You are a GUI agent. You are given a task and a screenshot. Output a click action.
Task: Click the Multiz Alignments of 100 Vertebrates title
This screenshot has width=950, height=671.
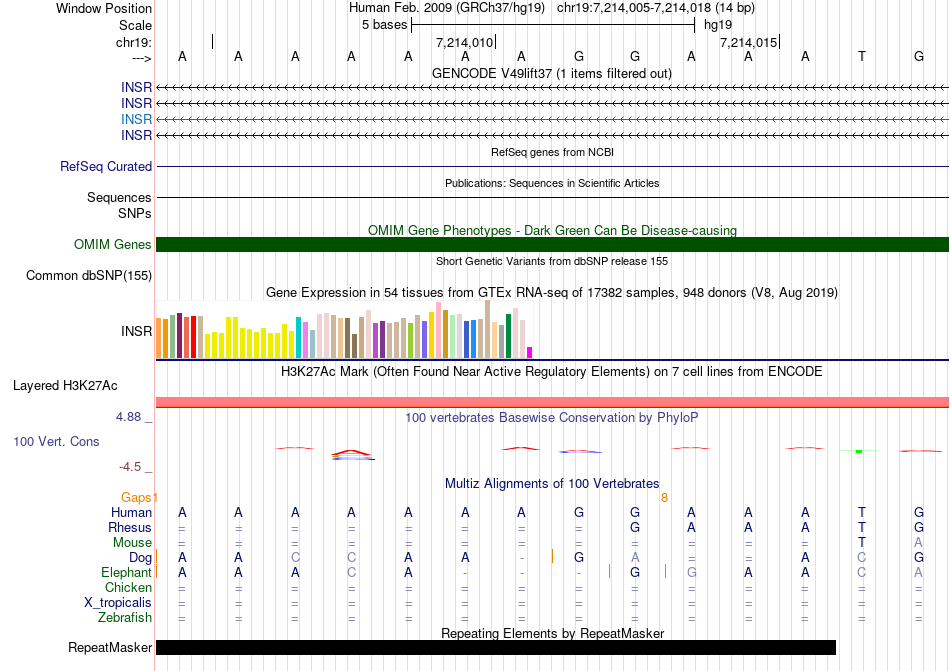552,484
